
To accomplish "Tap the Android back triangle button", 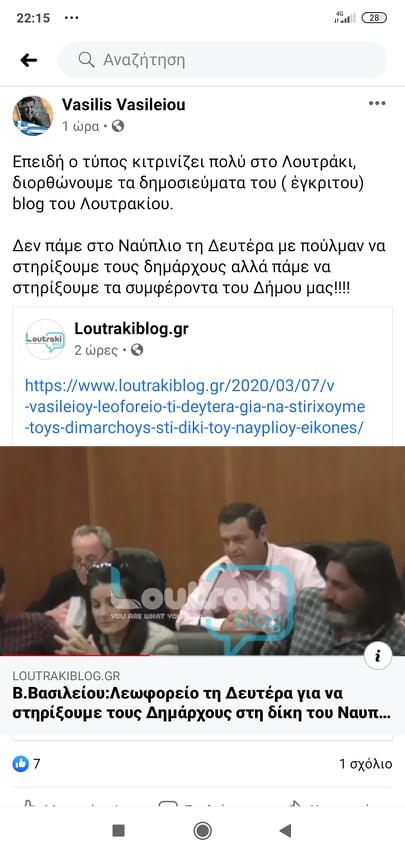I will (x=285, y=830).
